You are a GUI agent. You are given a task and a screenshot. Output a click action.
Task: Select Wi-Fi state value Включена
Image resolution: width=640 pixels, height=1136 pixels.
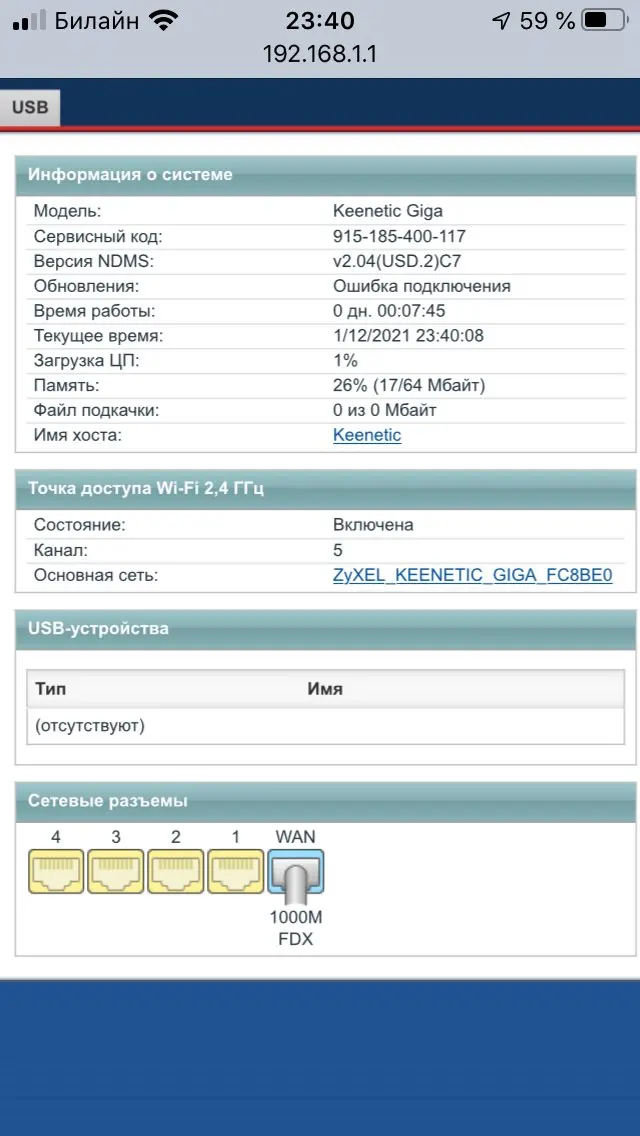[x=373, y=525]
